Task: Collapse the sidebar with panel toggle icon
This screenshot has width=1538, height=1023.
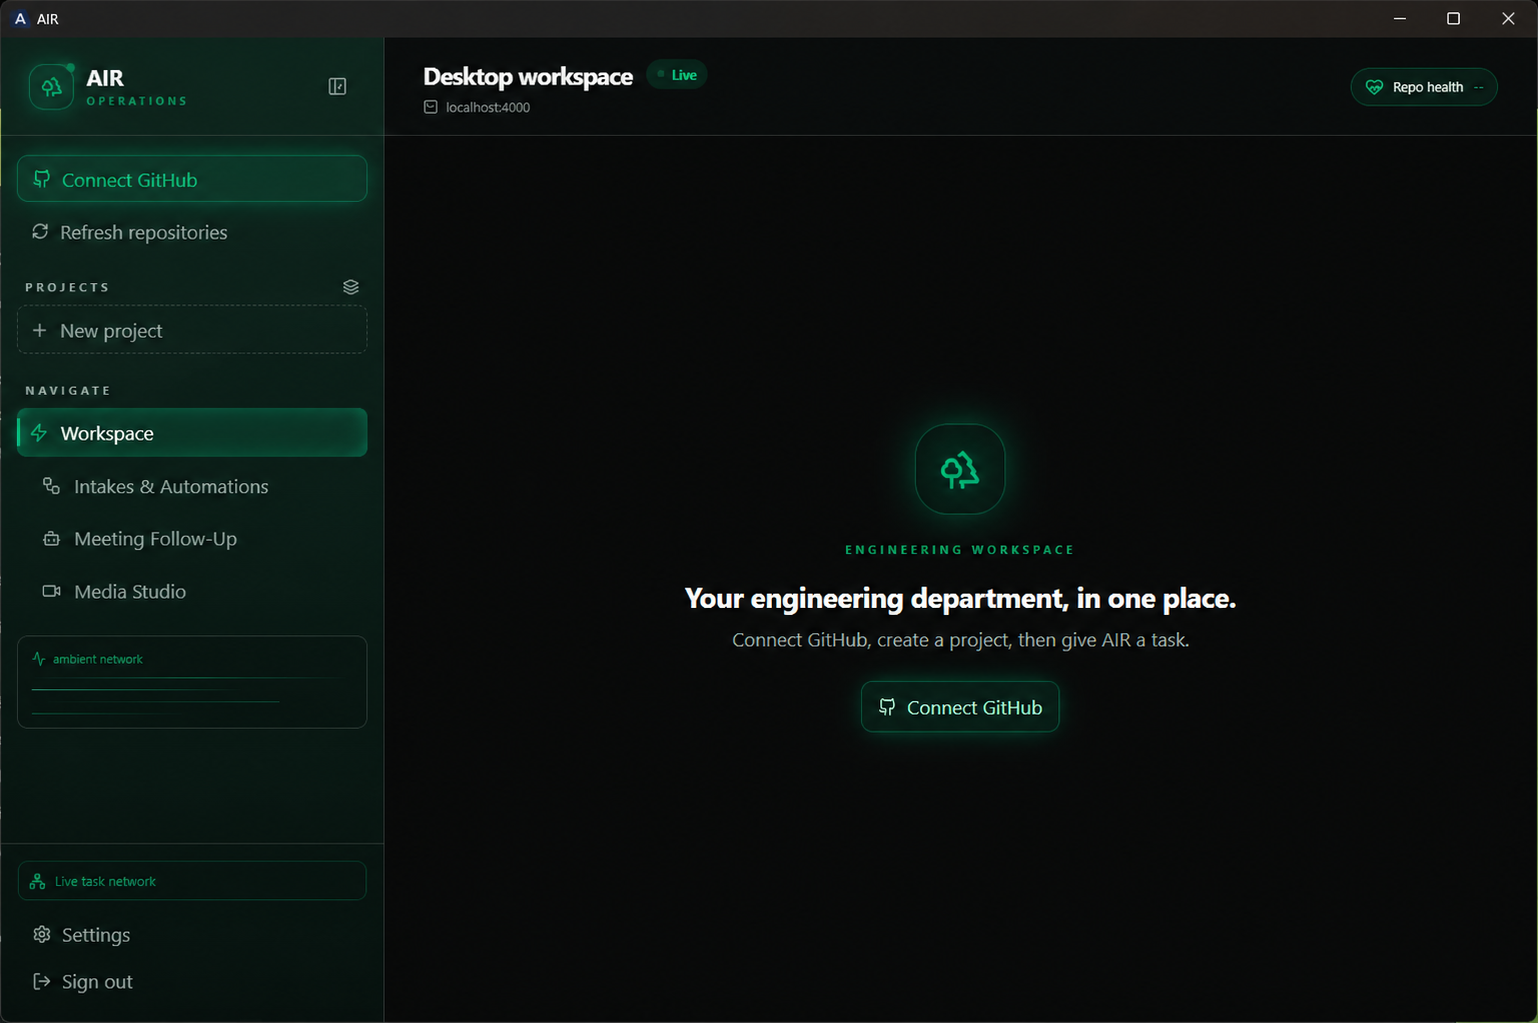Action: 337,87
